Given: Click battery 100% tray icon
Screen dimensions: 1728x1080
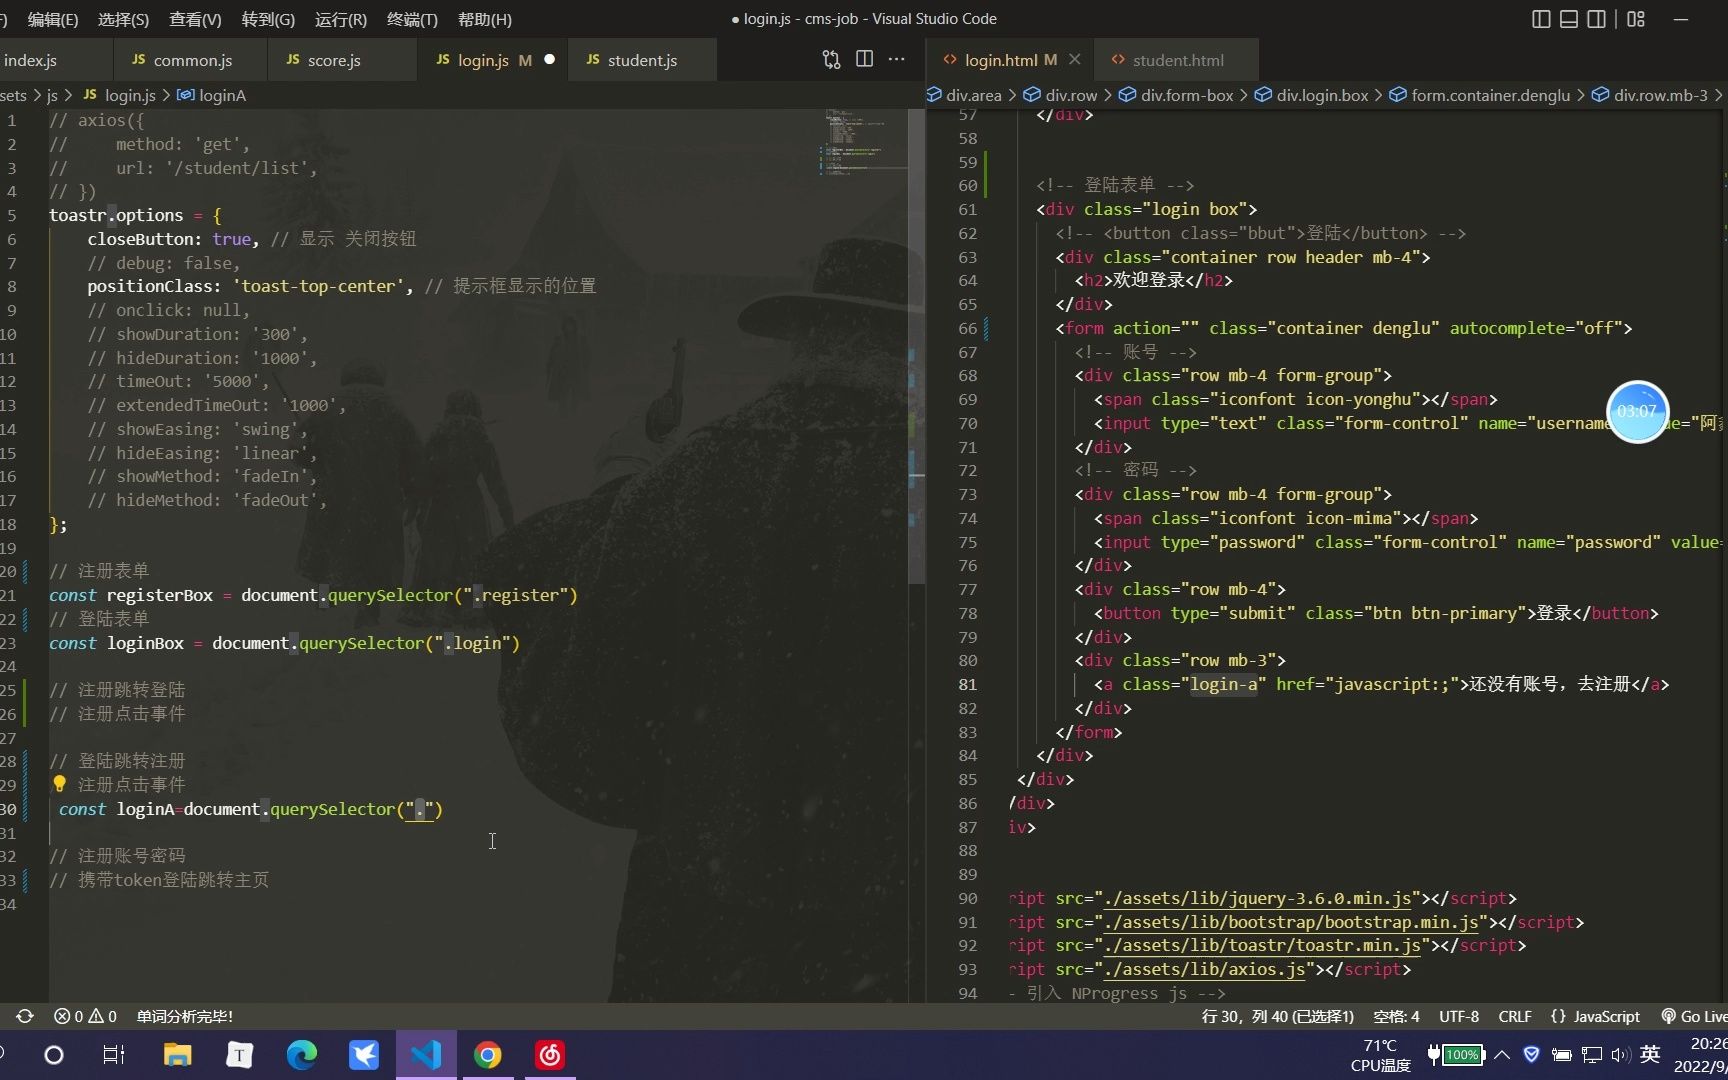Looking at the screenshot, I should pos(1455,1055).
